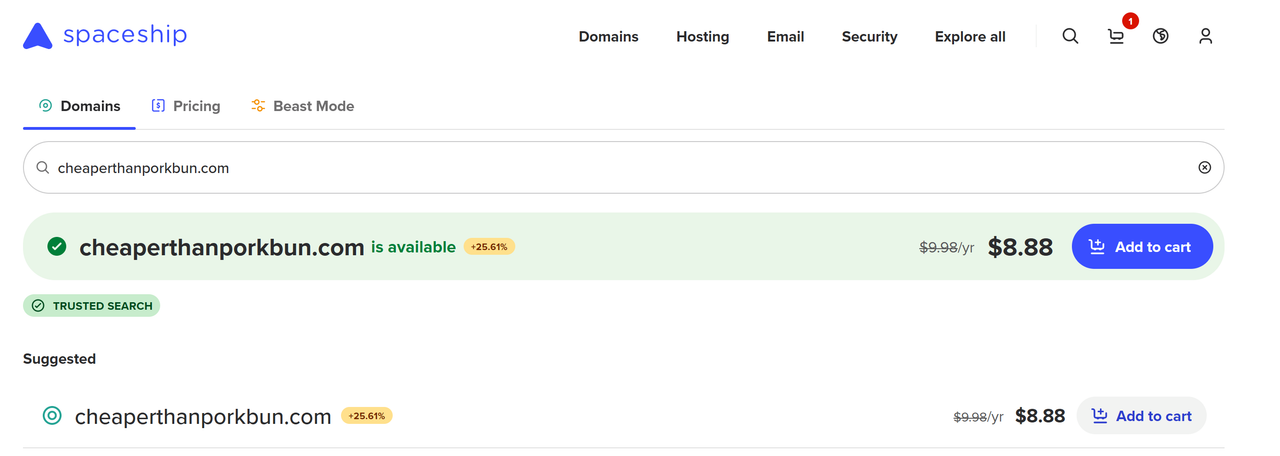Clear the search field with the X icon
The height and width of the screenshot is (456, 1280).
click(1204, 168)
